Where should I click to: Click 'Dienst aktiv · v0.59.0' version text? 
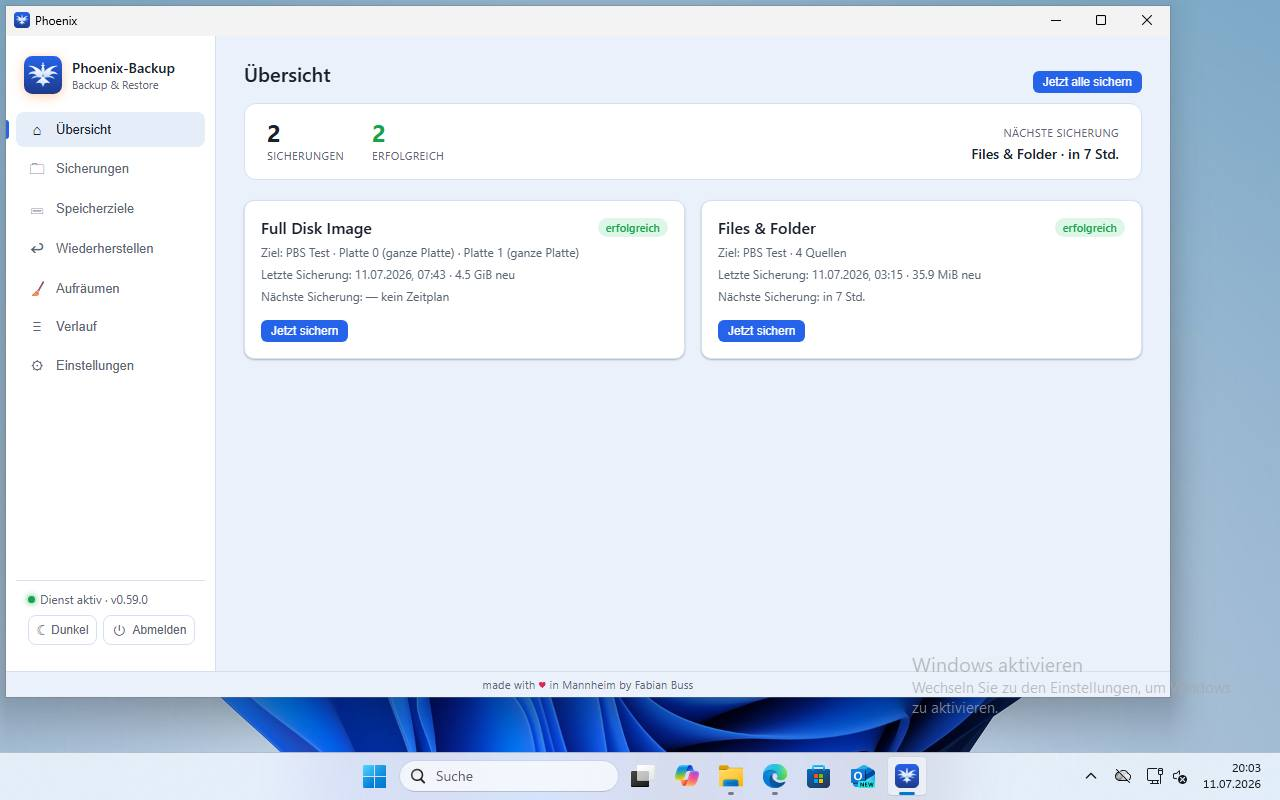tap(94, 600)
